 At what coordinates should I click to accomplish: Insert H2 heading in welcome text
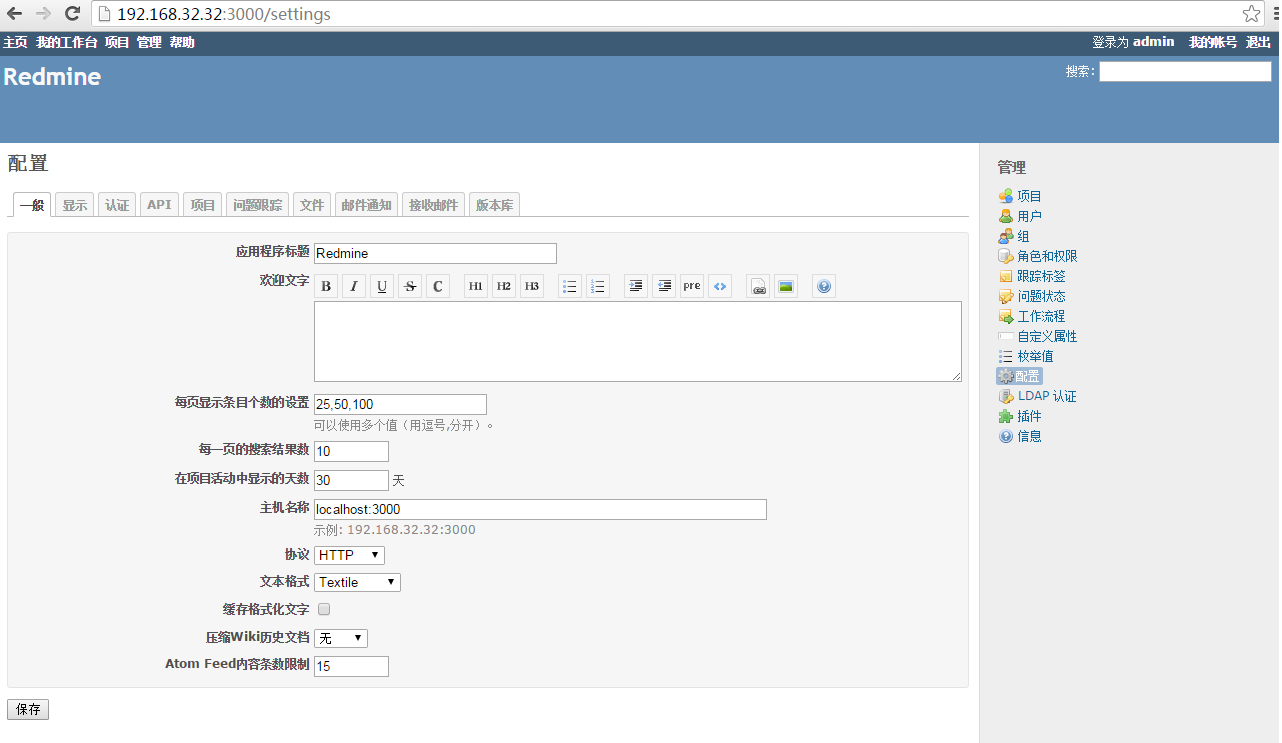pos(504,287)
